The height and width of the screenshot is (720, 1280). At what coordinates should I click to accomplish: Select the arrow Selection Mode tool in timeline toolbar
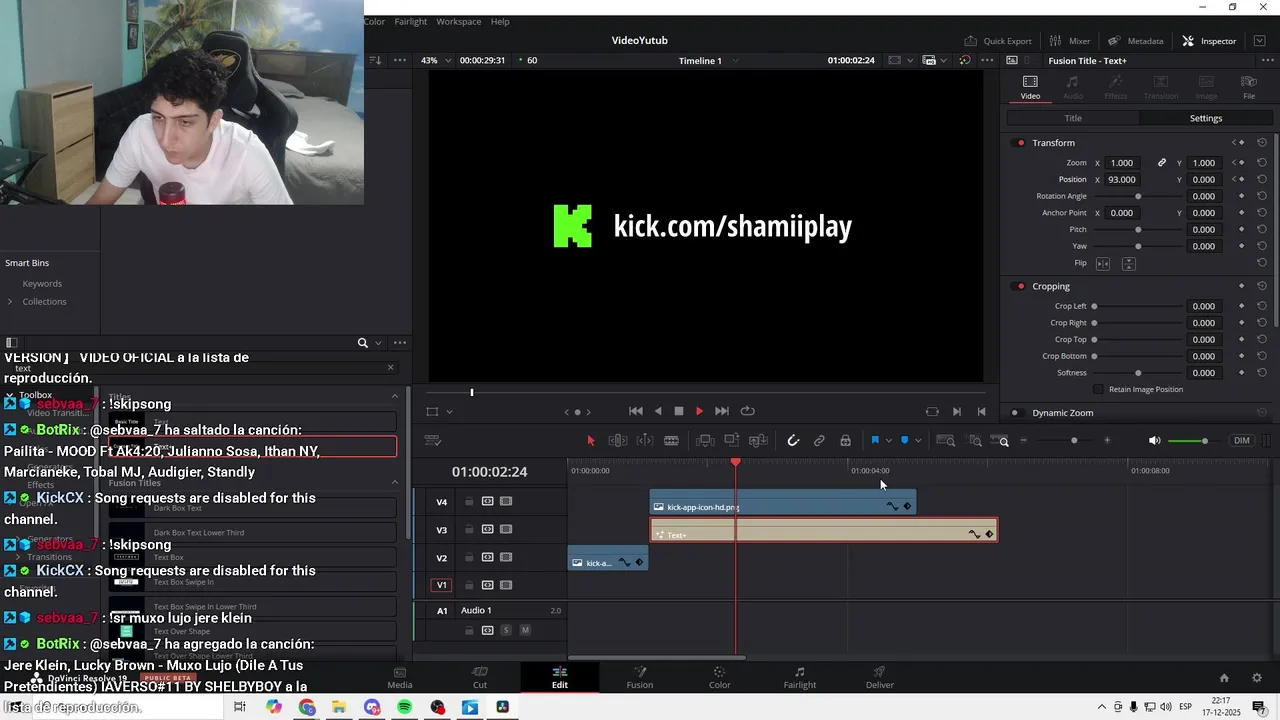(x=591, y=441)
